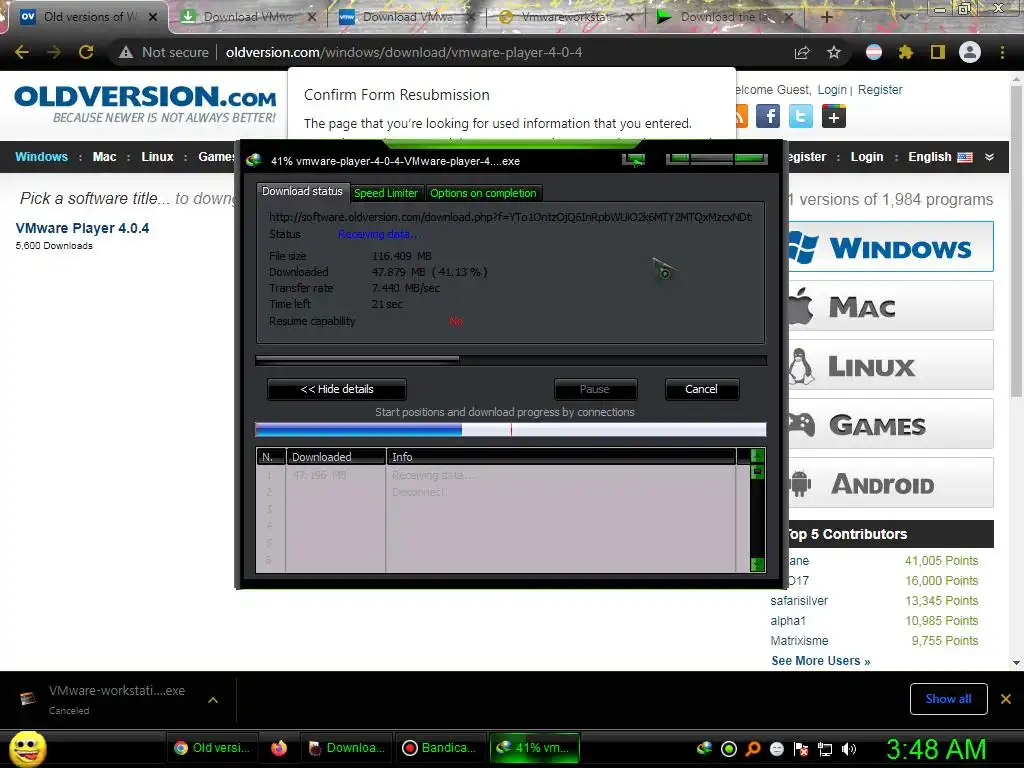
Task: Share this page via the address bar icon
Action: pyautogui.click(x=802, y=52)
